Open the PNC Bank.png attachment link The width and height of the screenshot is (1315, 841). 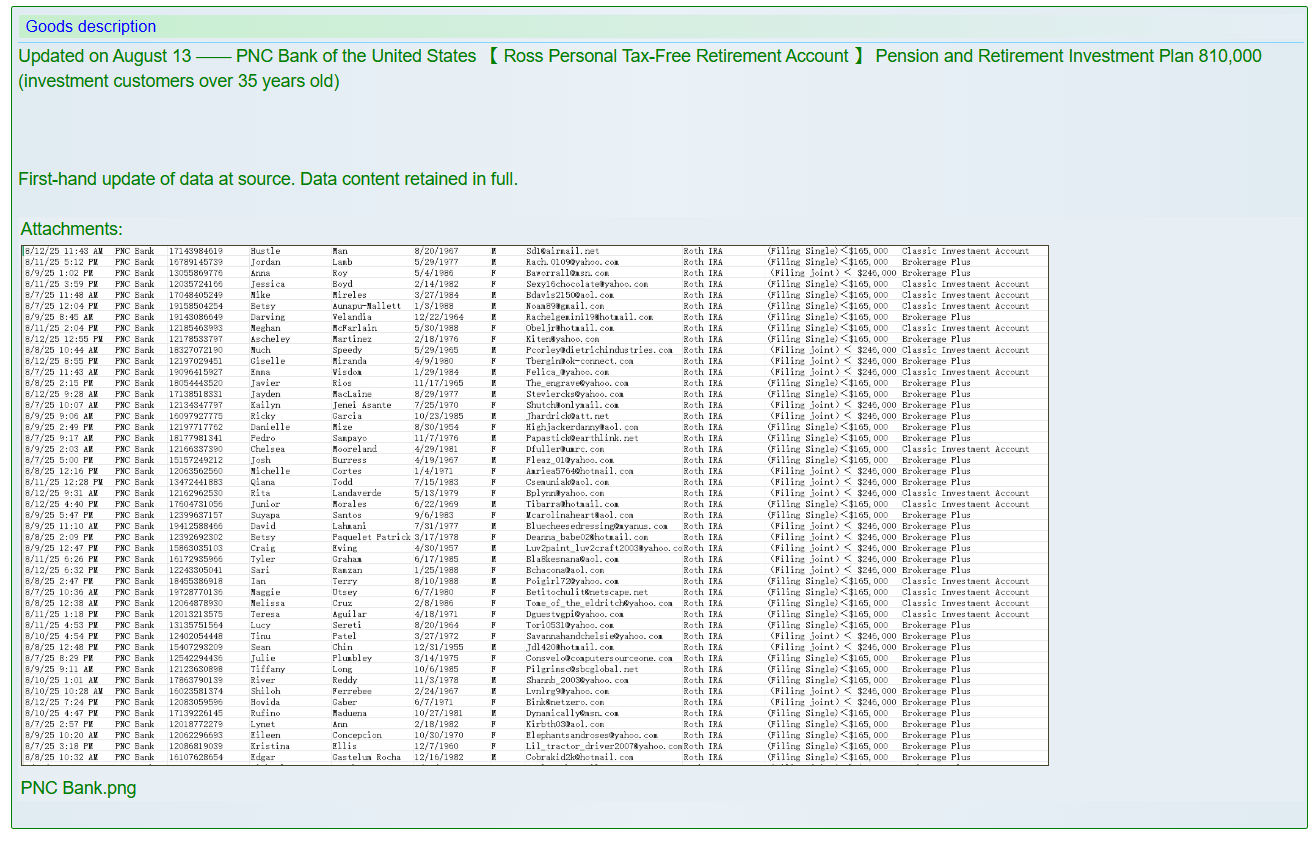click(x=78, y=788)
